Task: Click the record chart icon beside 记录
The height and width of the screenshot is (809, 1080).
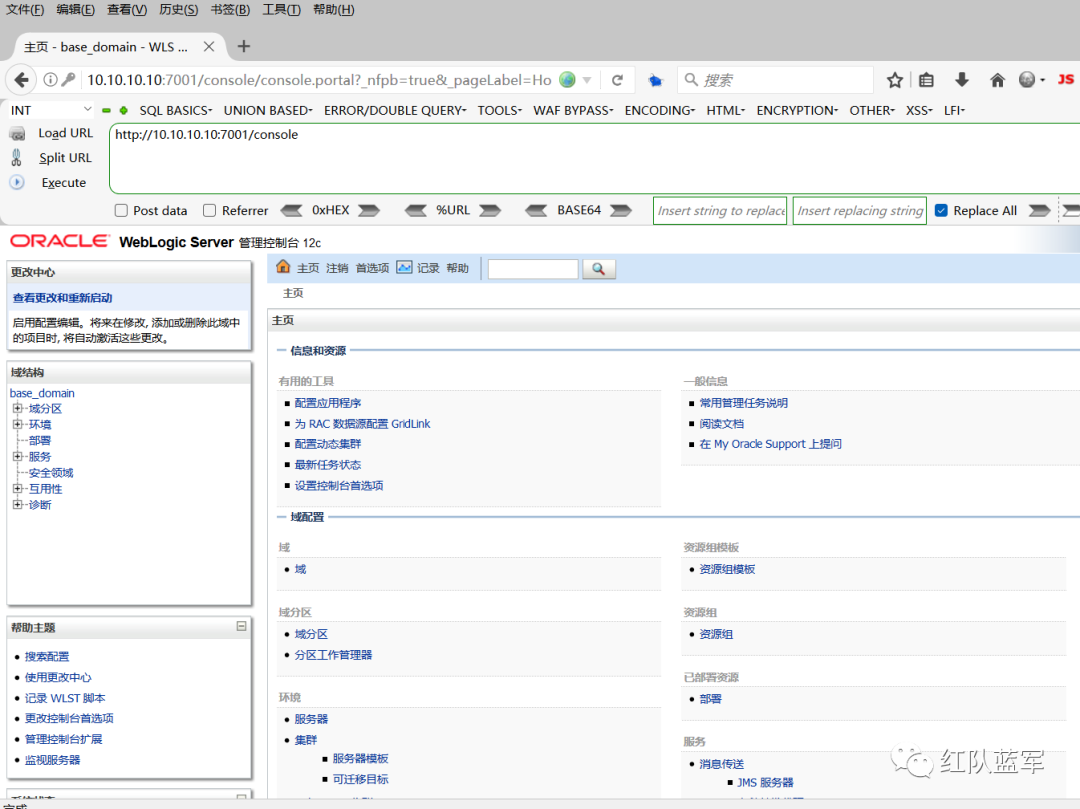Action: pos(404,267)
